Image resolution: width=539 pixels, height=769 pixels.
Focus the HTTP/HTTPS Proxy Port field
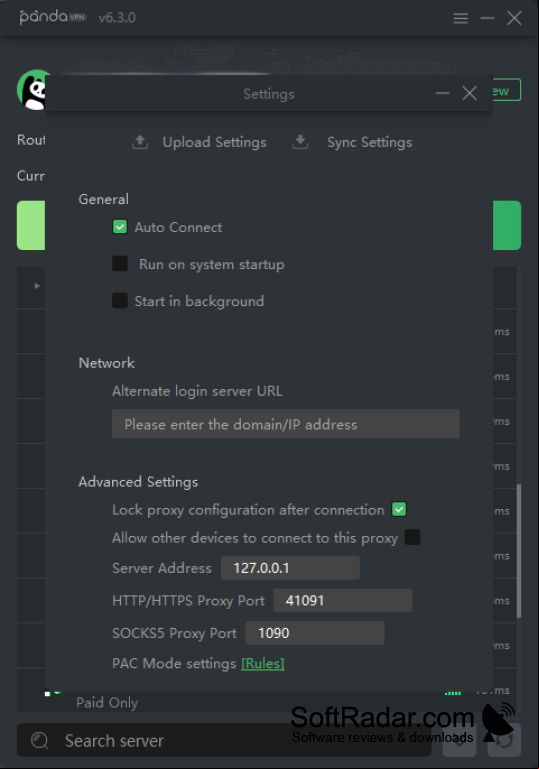click(x=342, y=600)
